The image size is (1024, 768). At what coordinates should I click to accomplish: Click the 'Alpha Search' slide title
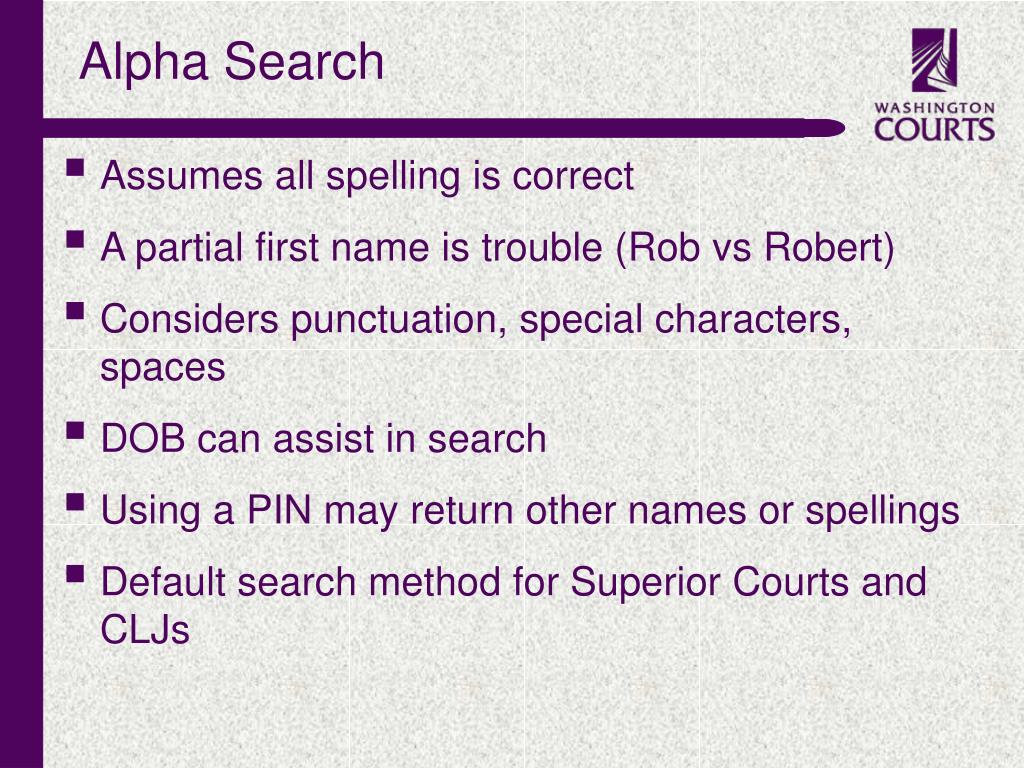coord(231,63)
